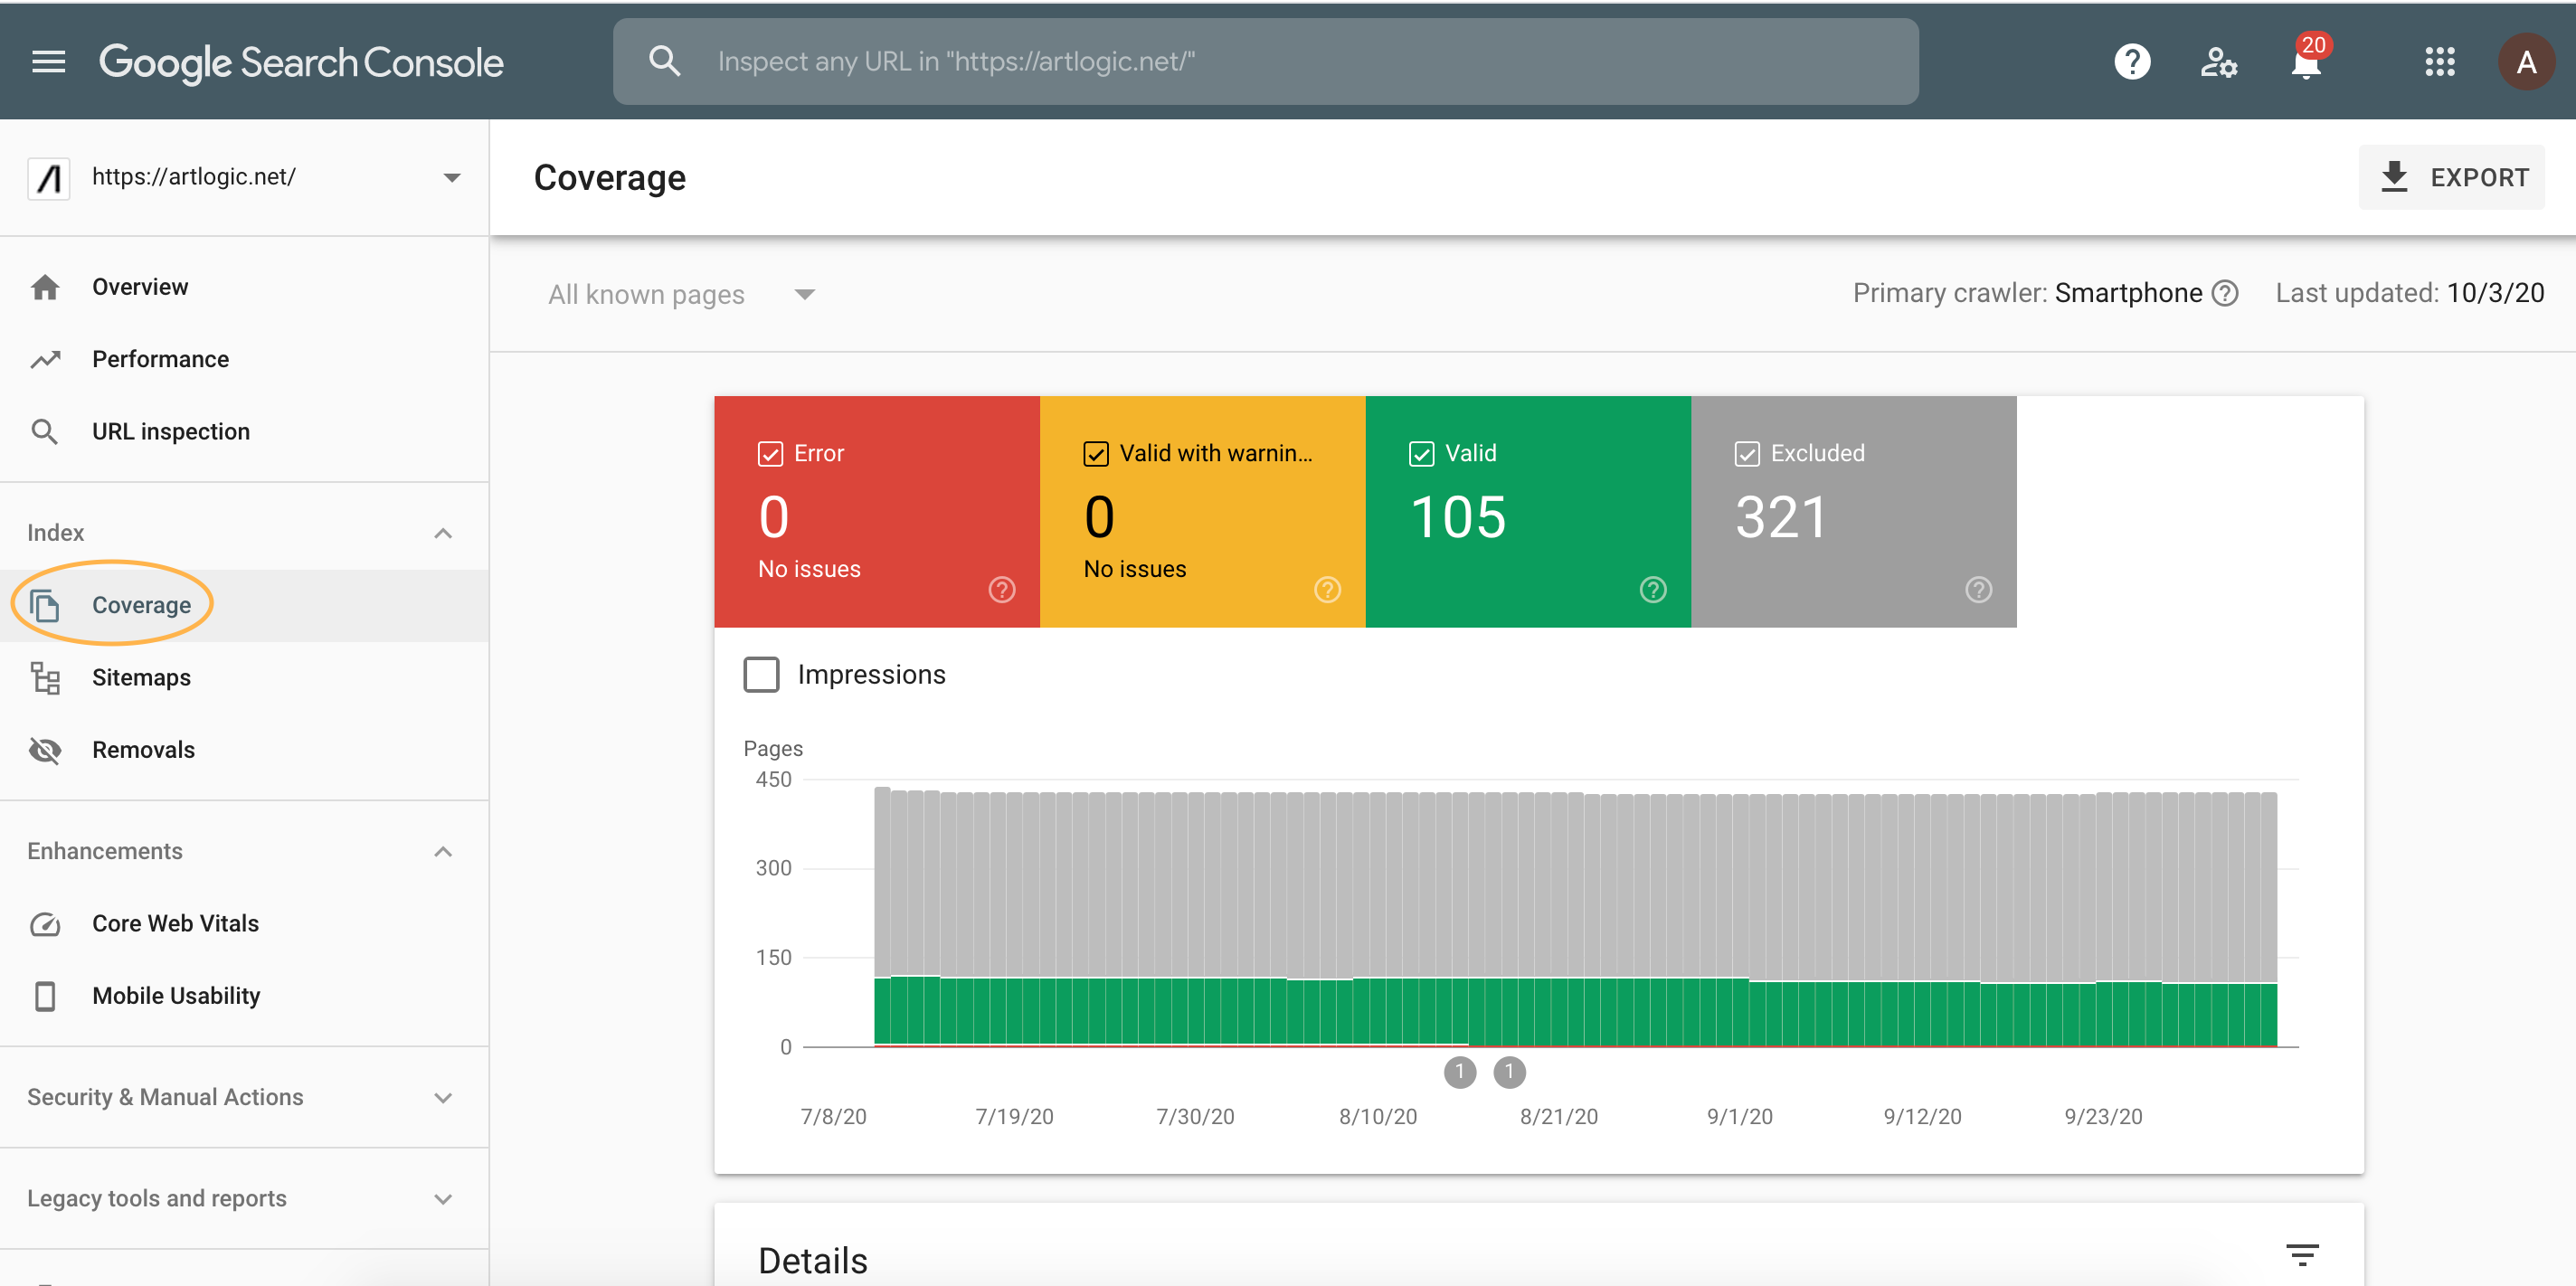Screen dimensions: 2576x1286
Task: Collapse the Enhancements section
Action: (443, 852)
